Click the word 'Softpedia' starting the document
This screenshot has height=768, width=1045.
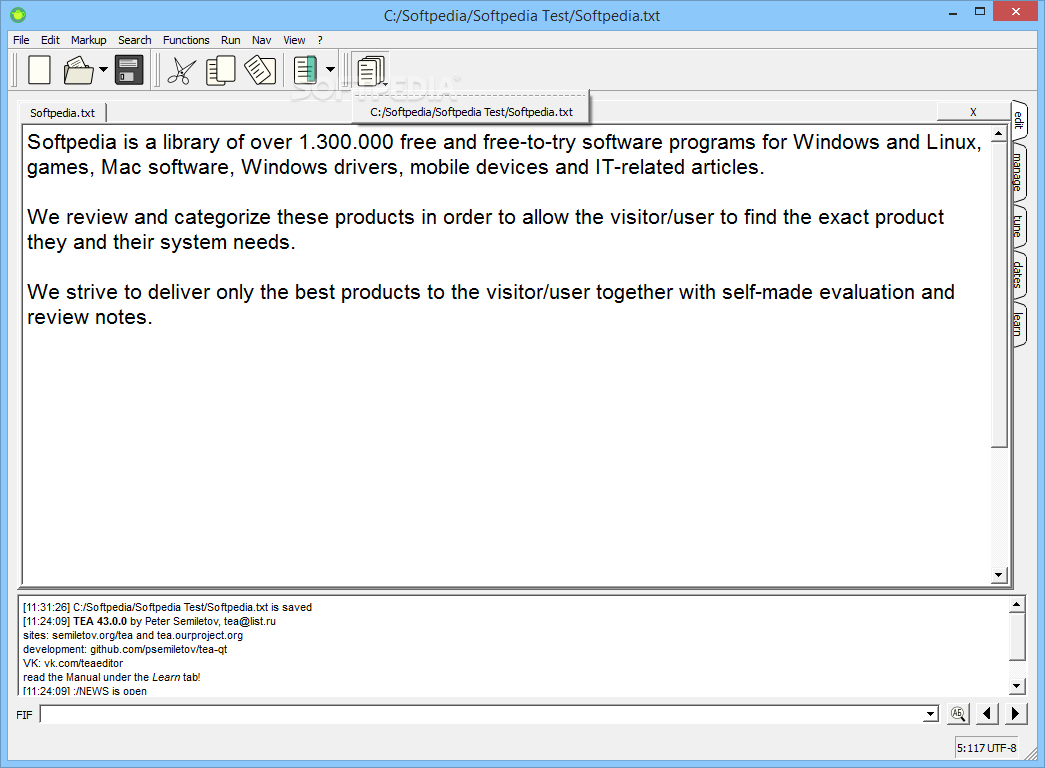[72, 143]
